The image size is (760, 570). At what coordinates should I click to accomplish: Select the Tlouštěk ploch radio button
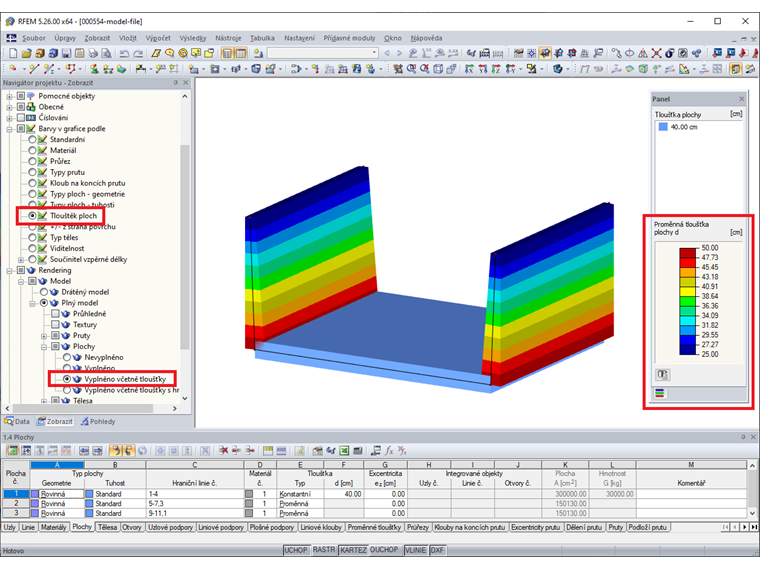coord(32,216)
